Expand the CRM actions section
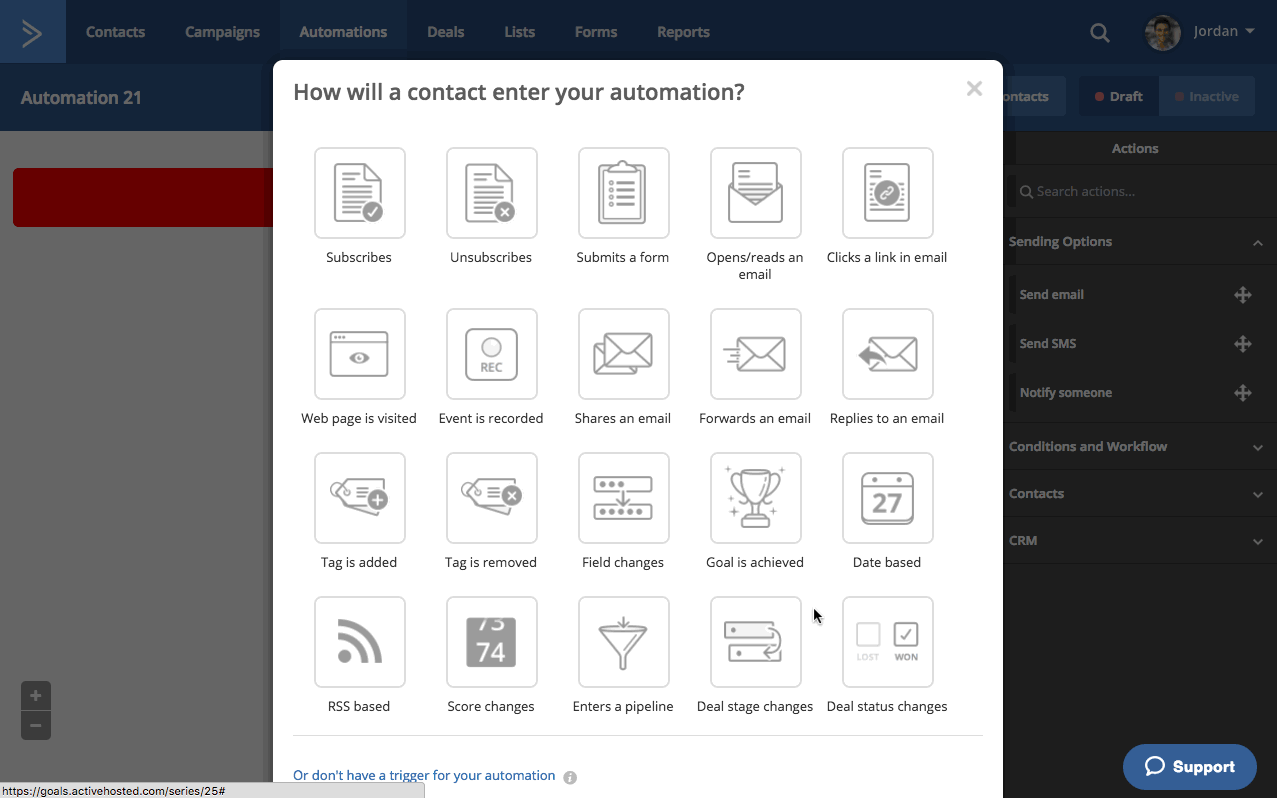 [x=1257, y=541]
